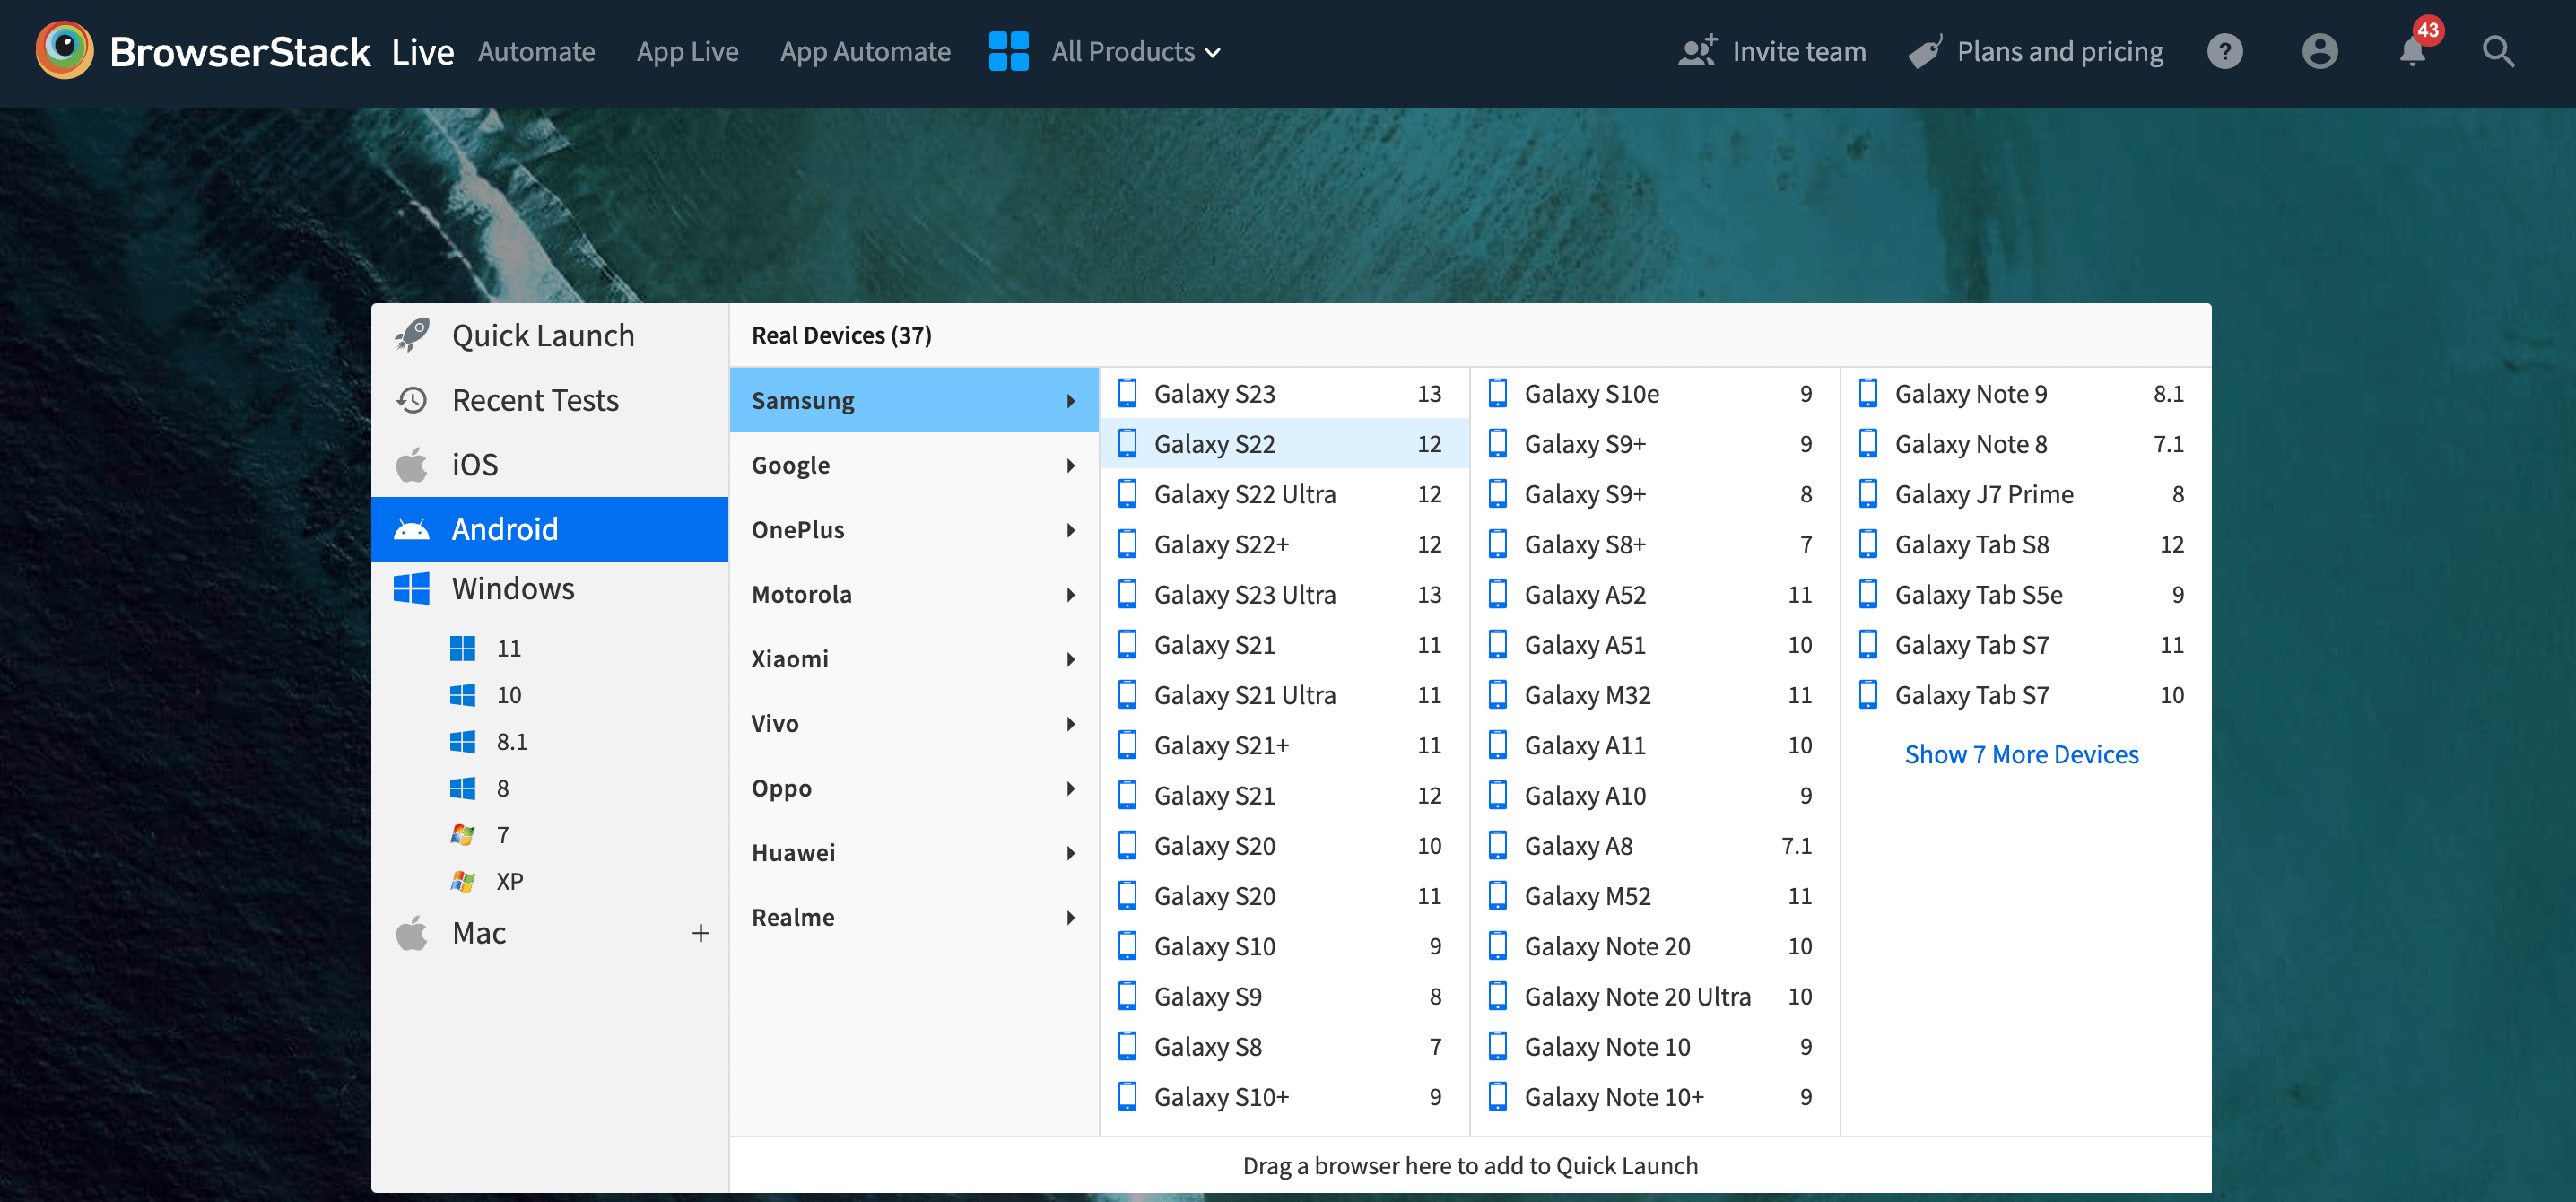
Task: Click the Quick Launch rocket icon
Action: (x=412, y=335)
